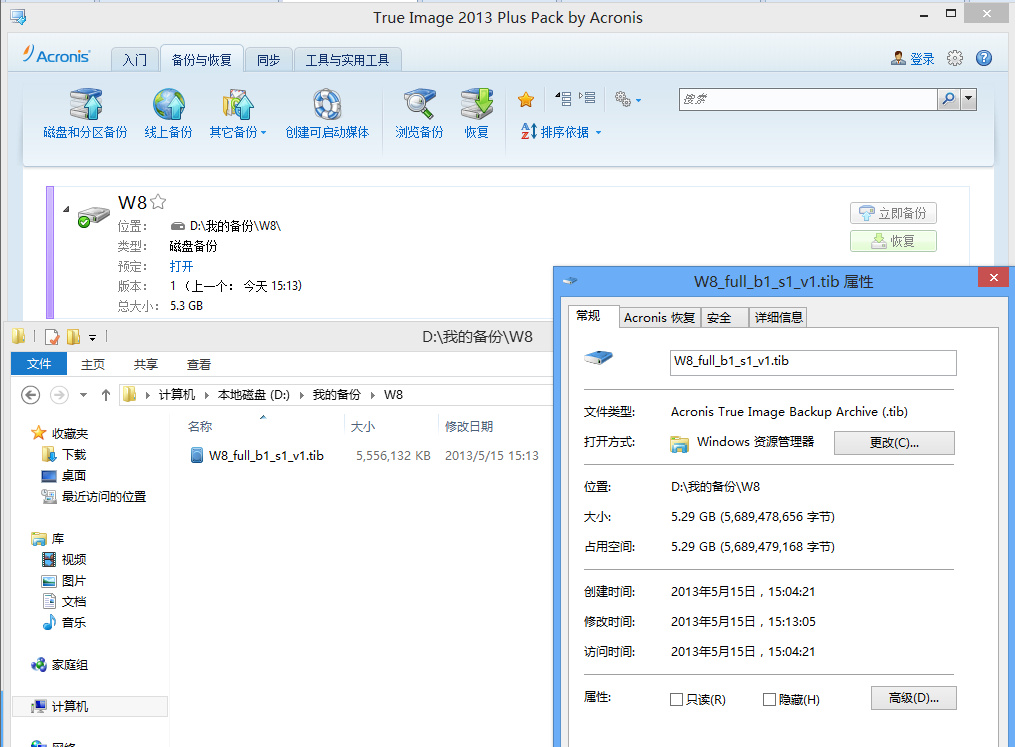
Task: Collapse all backup entries icon
Action: pos(563,98)
